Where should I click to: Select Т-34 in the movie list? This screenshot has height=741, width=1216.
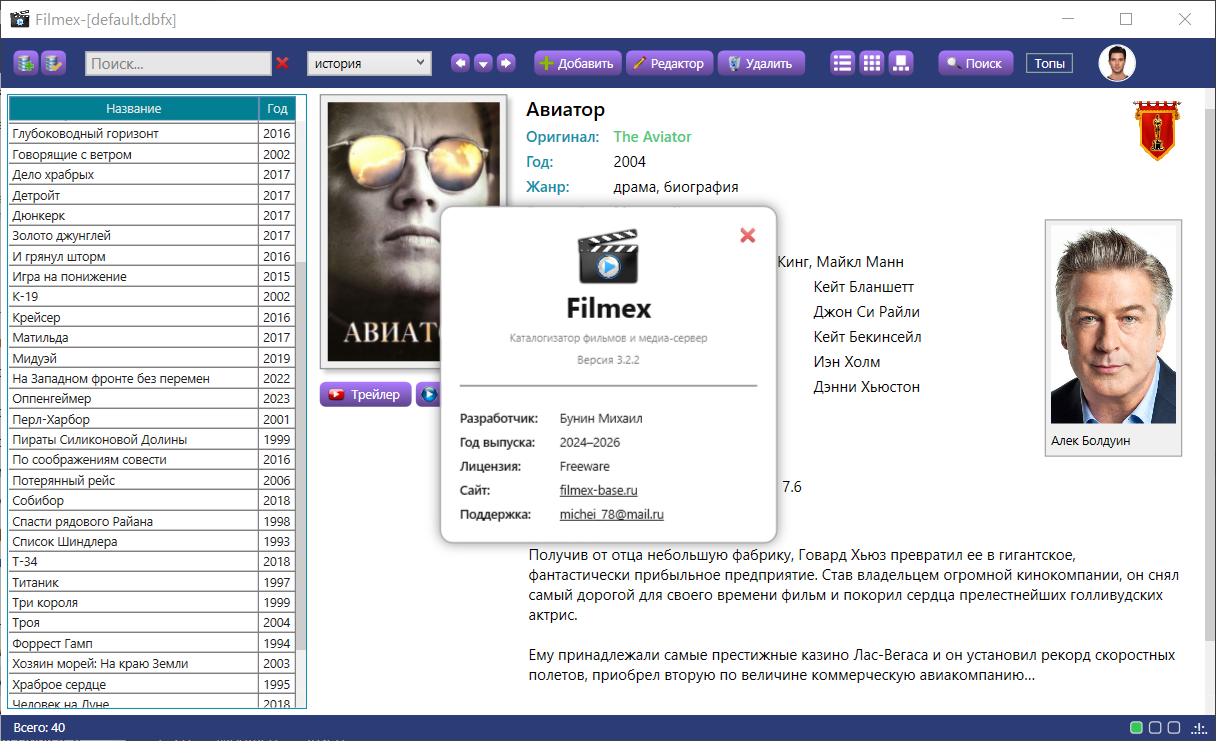pyautogui.click(x=152, y=562)
